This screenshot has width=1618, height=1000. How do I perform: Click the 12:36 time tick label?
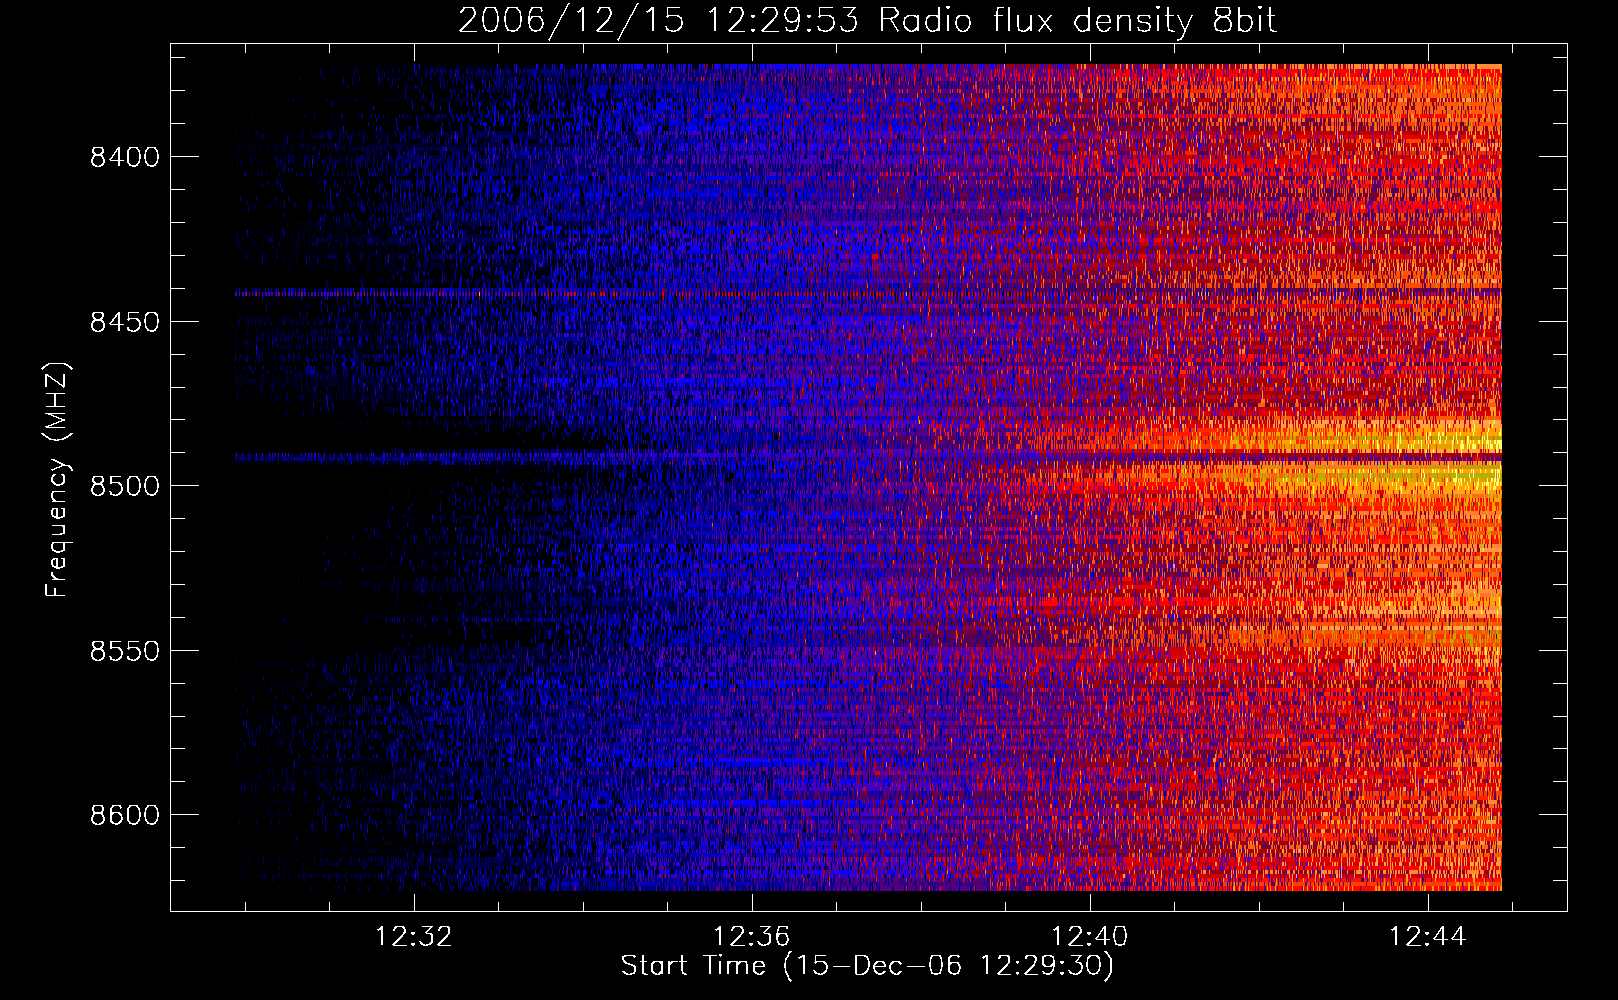pos(752,936)
